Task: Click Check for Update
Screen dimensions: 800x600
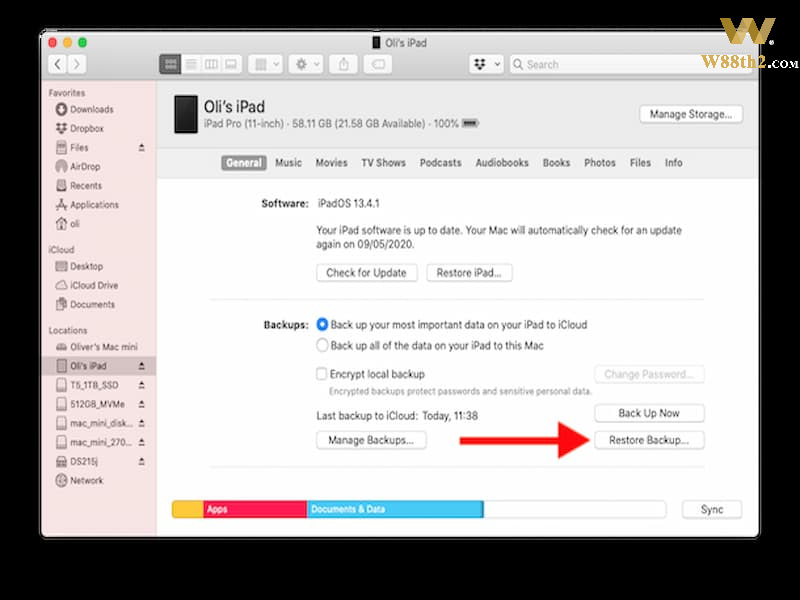Action: 367,272
